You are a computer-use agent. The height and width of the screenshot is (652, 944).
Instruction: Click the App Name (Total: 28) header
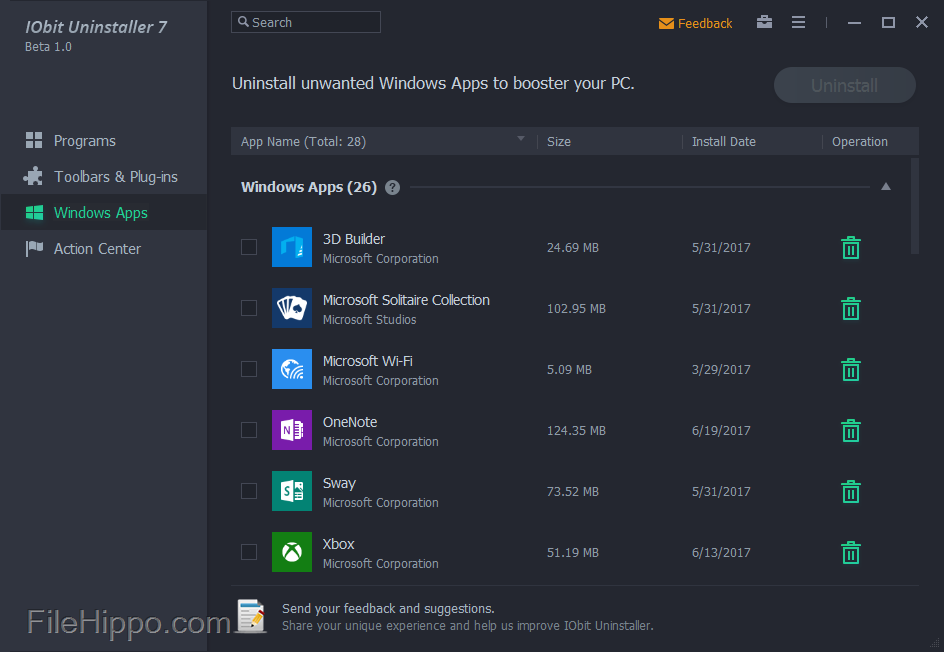point(303,141)
